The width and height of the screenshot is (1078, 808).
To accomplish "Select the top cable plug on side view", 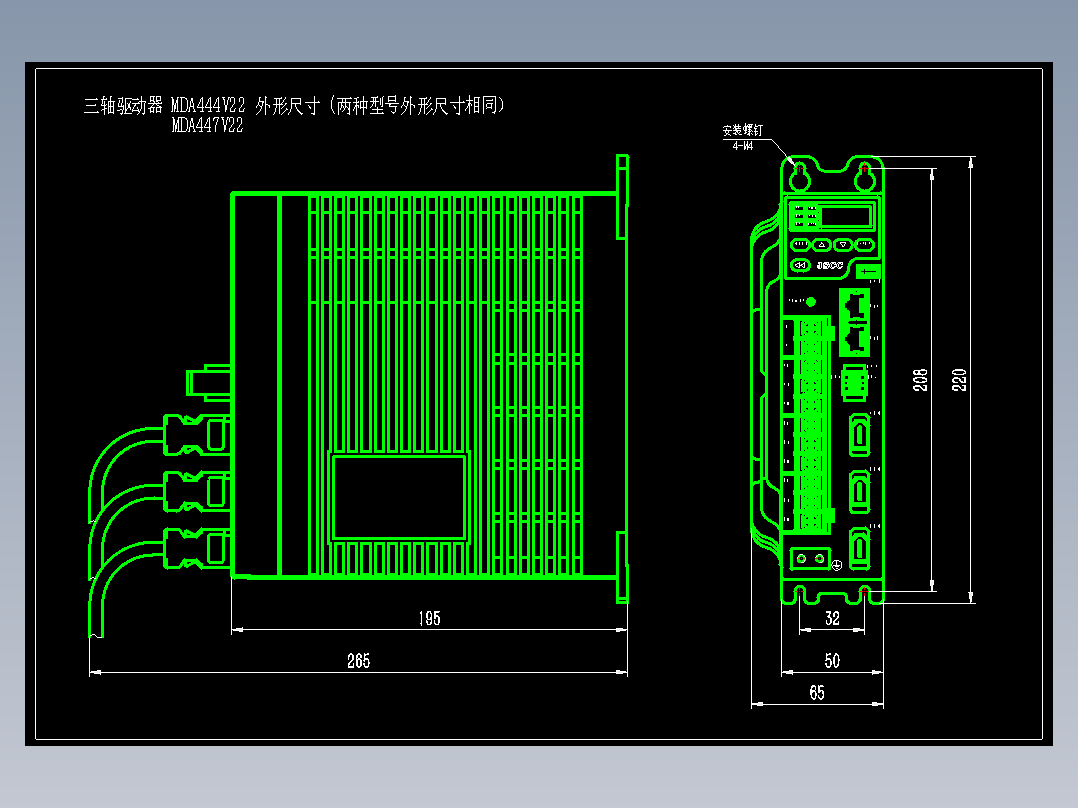I will tap(197, 435).
